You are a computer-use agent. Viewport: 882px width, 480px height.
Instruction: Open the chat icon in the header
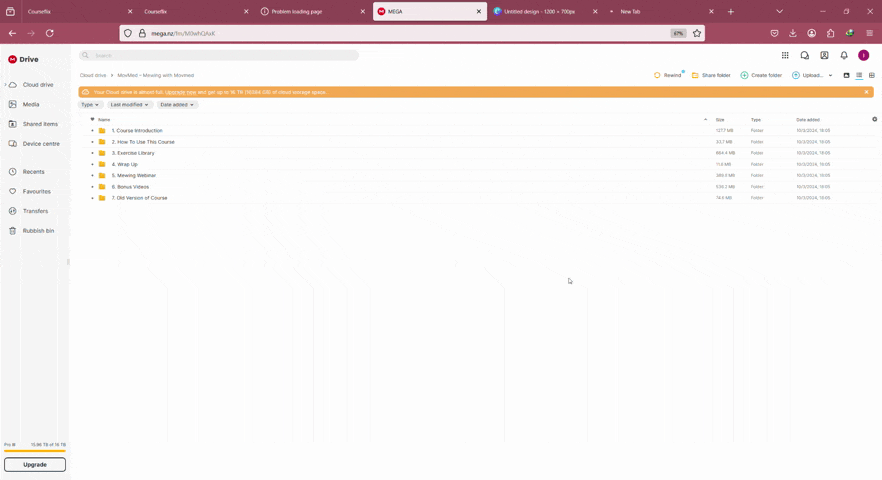pyautogui.click(x=804, y=55)
